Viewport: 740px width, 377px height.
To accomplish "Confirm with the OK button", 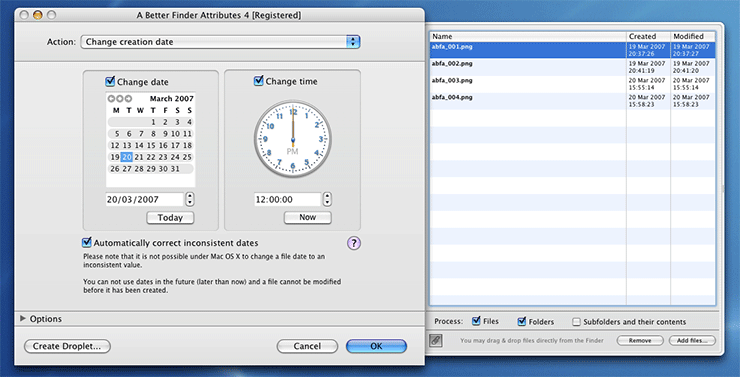I will click(x=376, y=346).
